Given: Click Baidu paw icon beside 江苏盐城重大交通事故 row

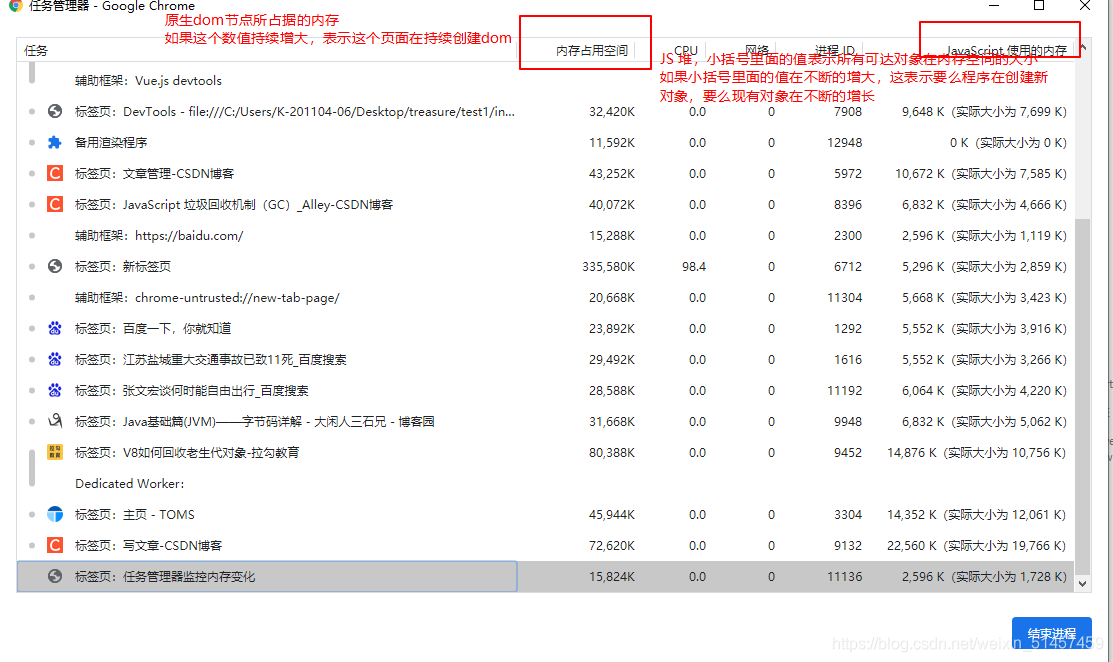Looking at the screenshot, I should [x=55, y=359].
